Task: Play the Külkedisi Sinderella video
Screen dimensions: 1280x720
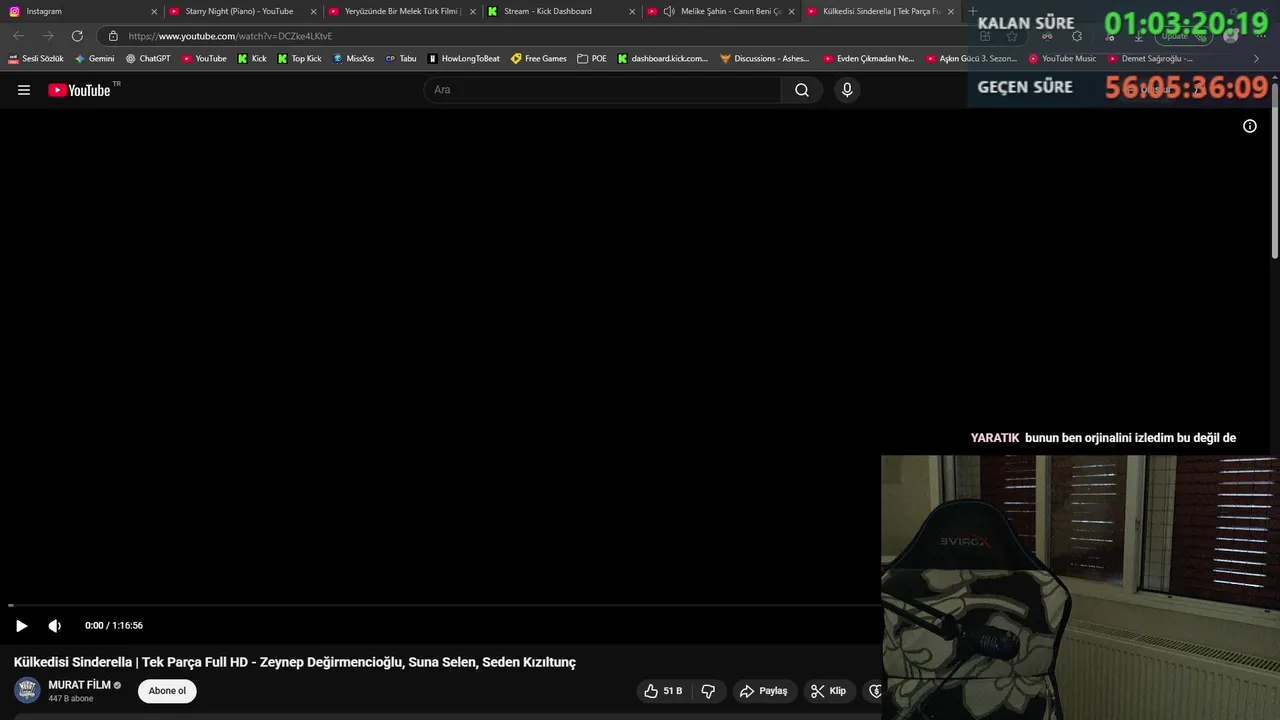Action: coord(21,626)
